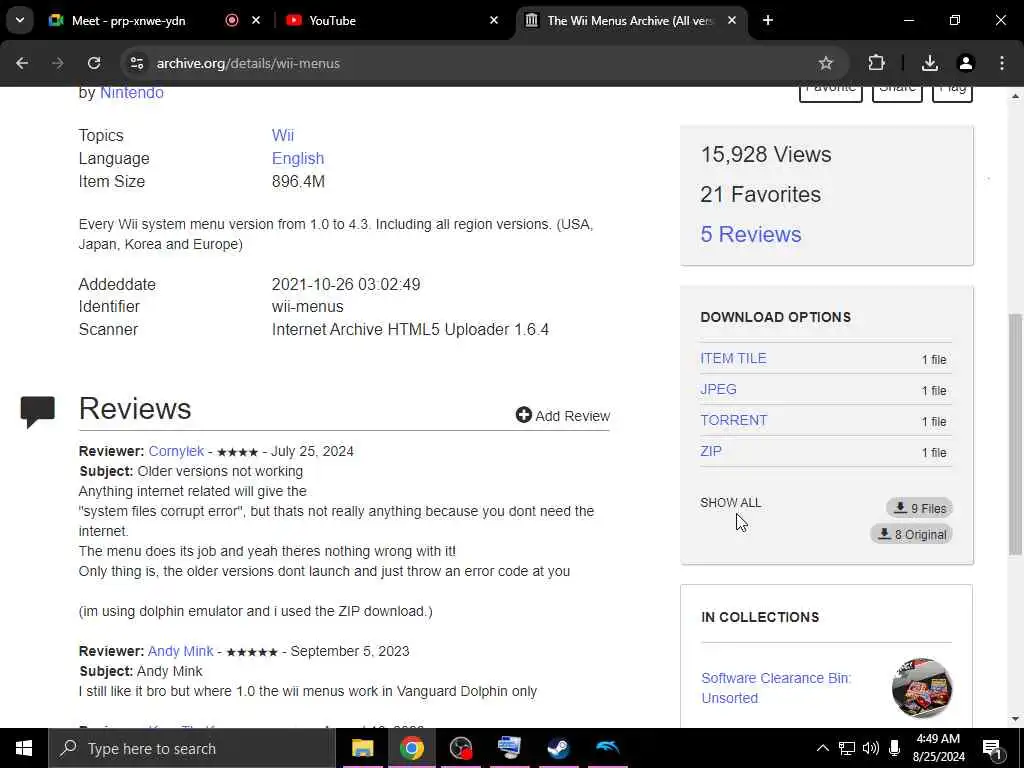Click the Software Clearance Bin thumbnail

point(922,688)
